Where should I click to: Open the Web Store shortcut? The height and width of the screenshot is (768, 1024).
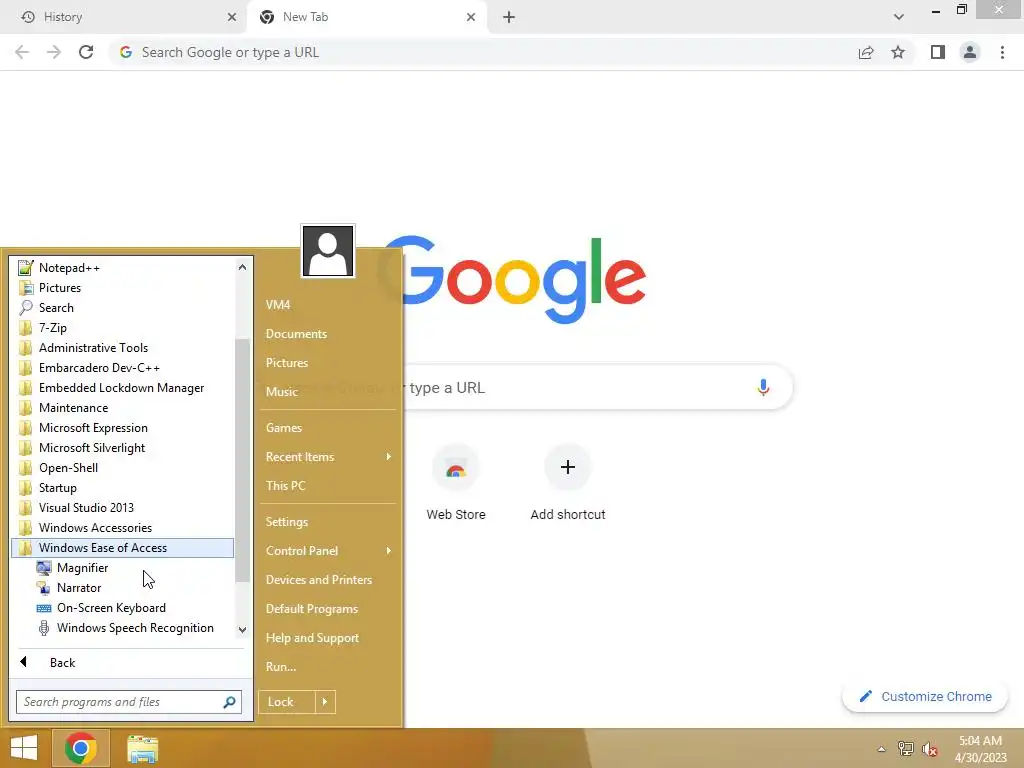click(x=456, y=482)
